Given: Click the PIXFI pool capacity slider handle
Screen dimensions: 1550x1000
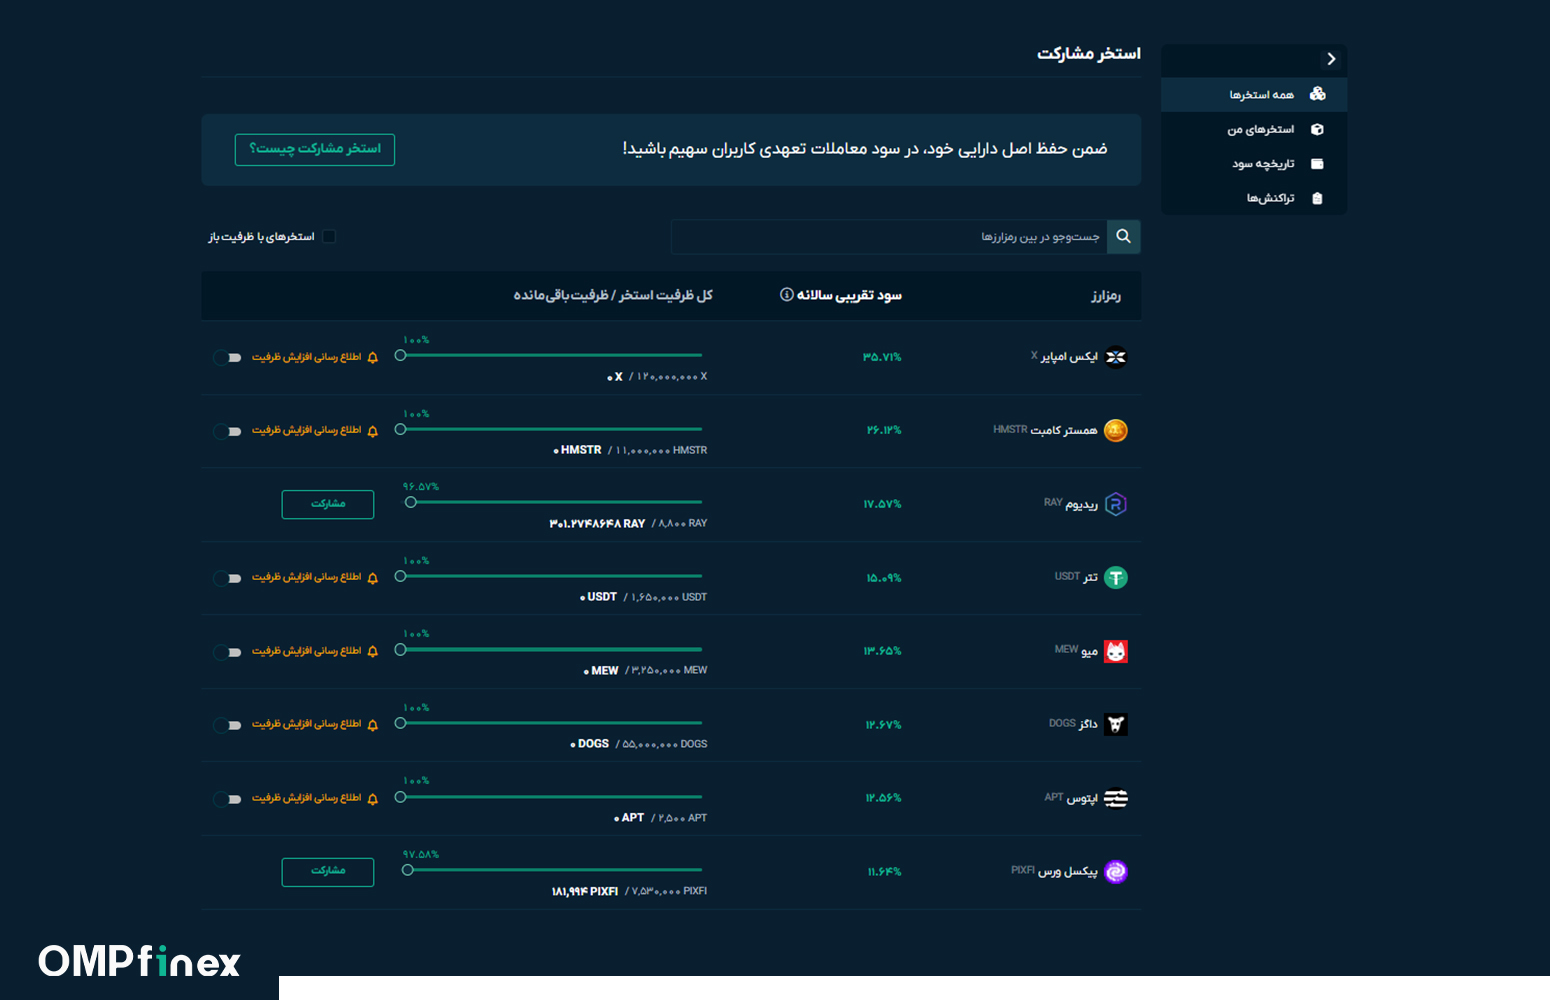Looking at the screenshot, I should 408,870.
